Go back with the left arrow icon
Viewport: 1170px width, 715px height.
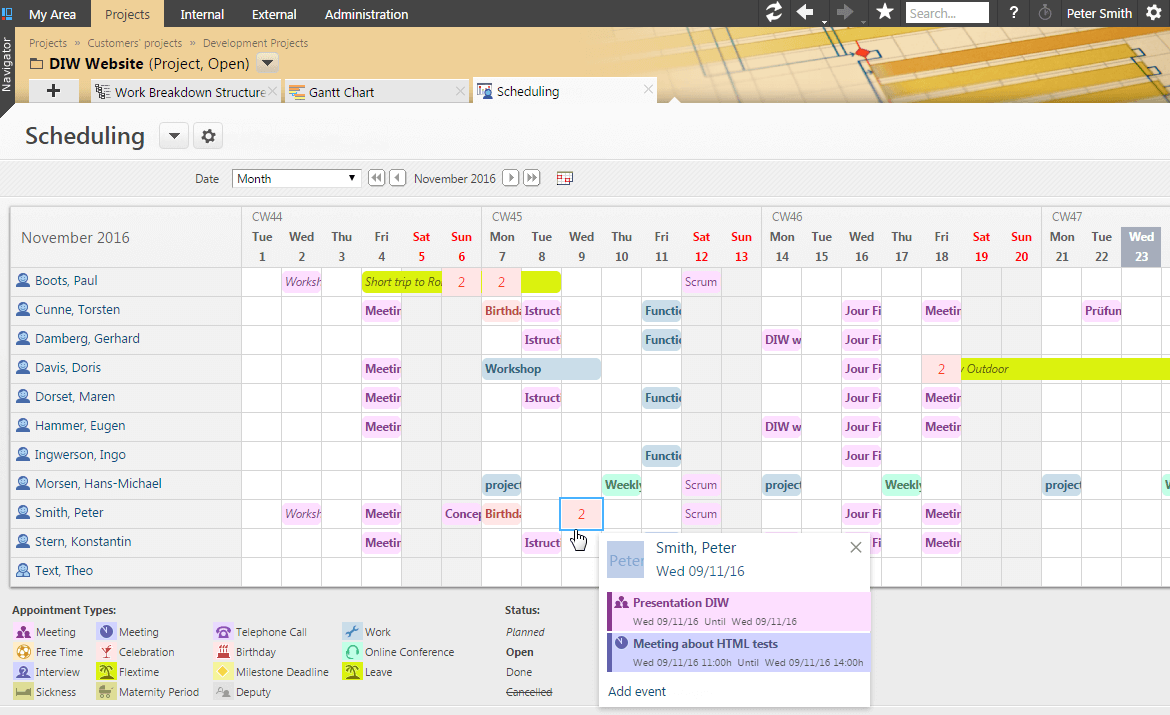805,12
